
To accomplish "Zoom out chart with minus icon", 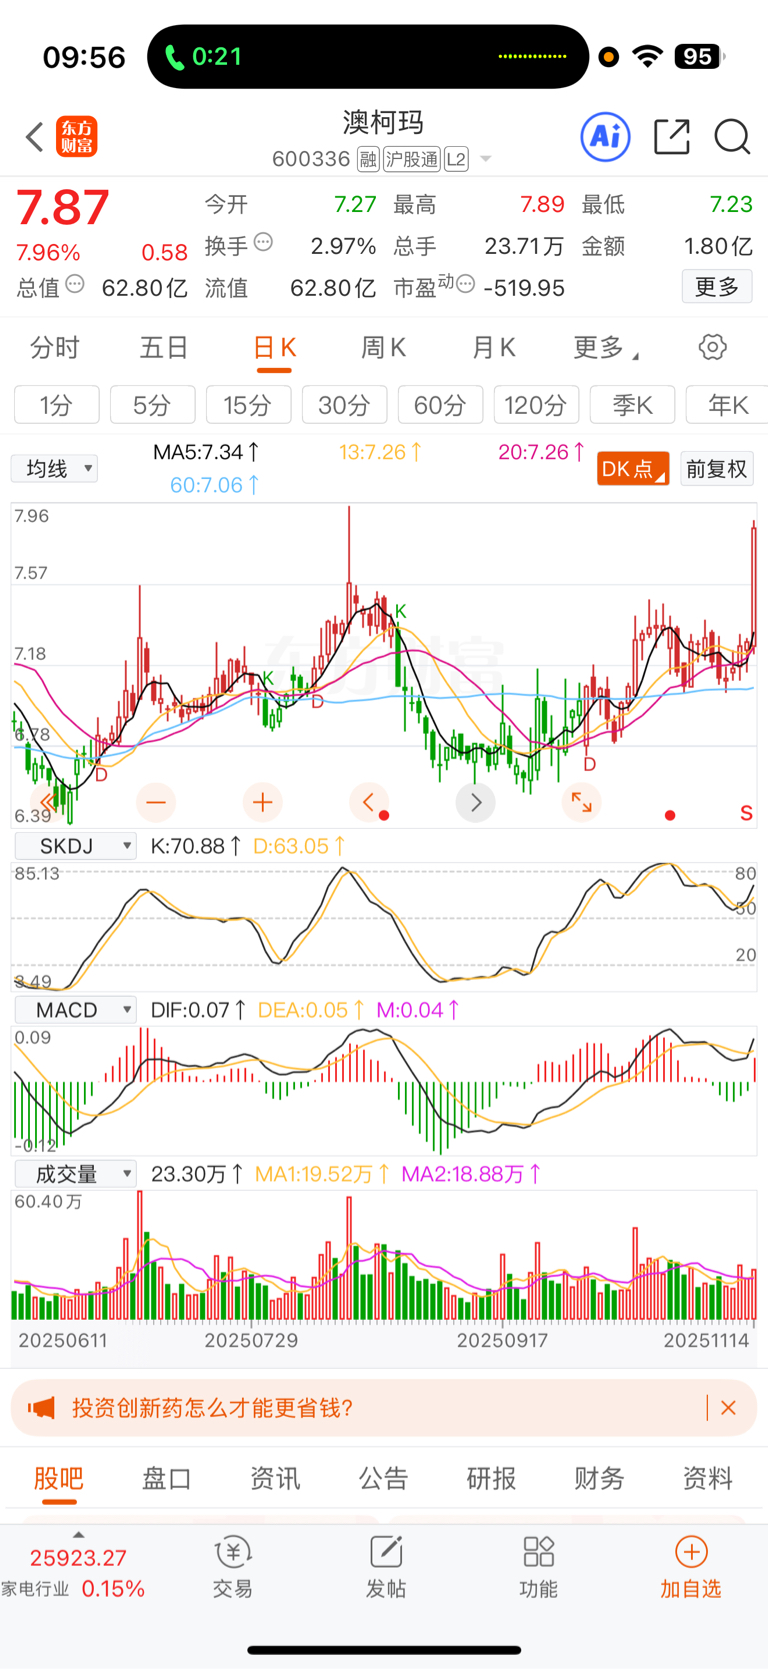I will pos(156,802).
